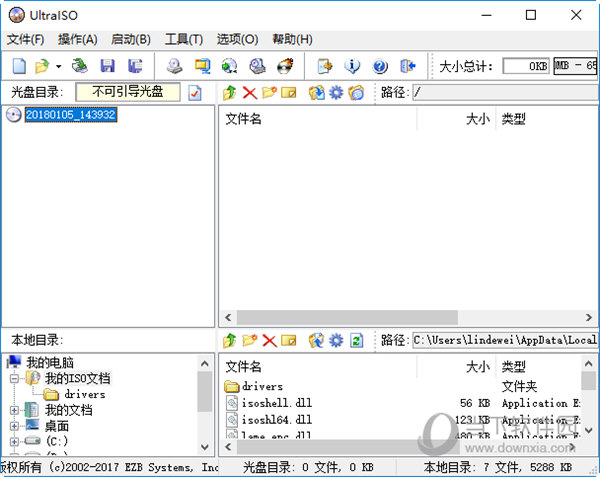Expand the (C:) drive node

pyautogui.click(x=14, y=441)
